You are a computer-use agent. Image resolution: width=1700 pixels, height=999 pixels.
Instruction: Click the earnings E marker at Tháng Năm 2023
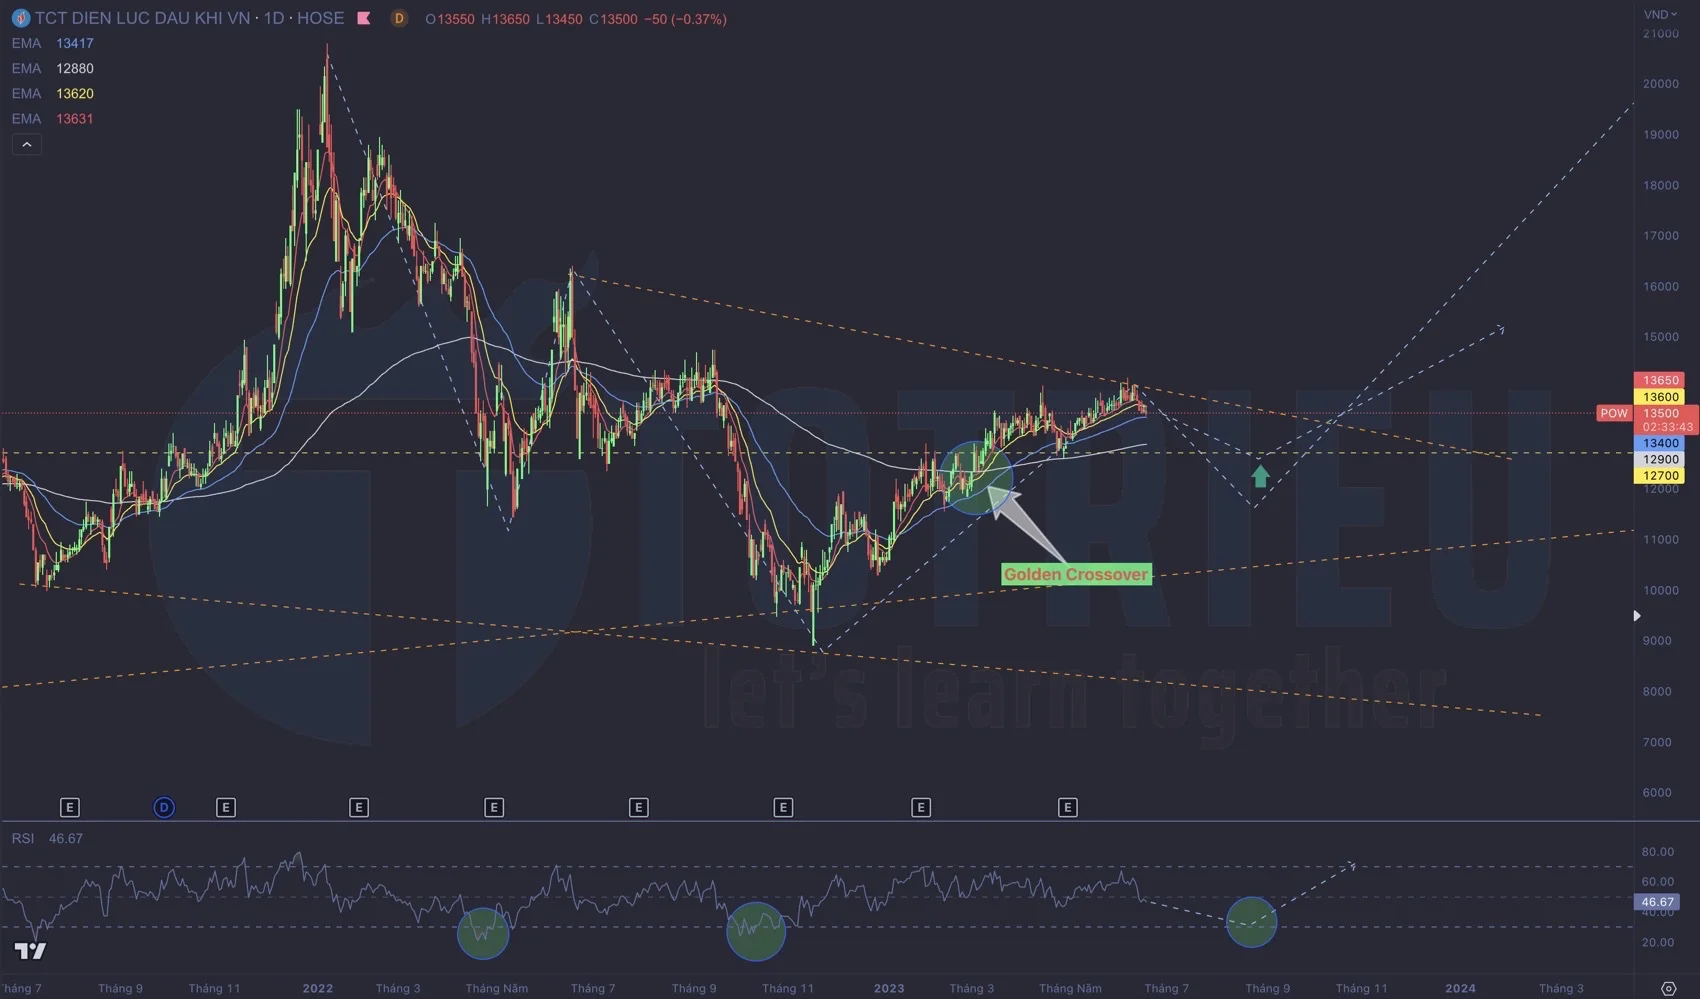click(1067, 807)
